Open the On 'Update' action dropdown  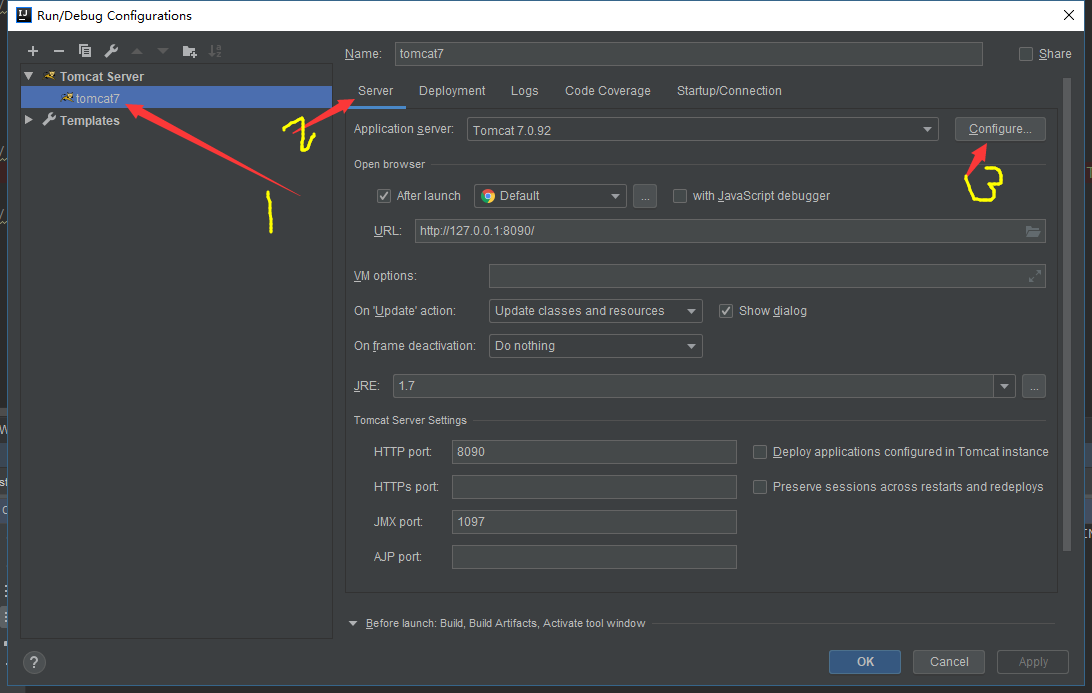tap(692, 311)
